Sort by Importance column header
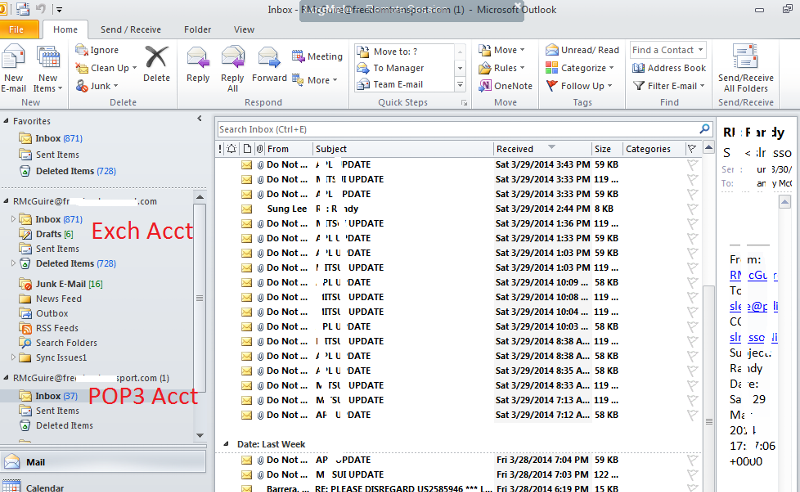 220,149
